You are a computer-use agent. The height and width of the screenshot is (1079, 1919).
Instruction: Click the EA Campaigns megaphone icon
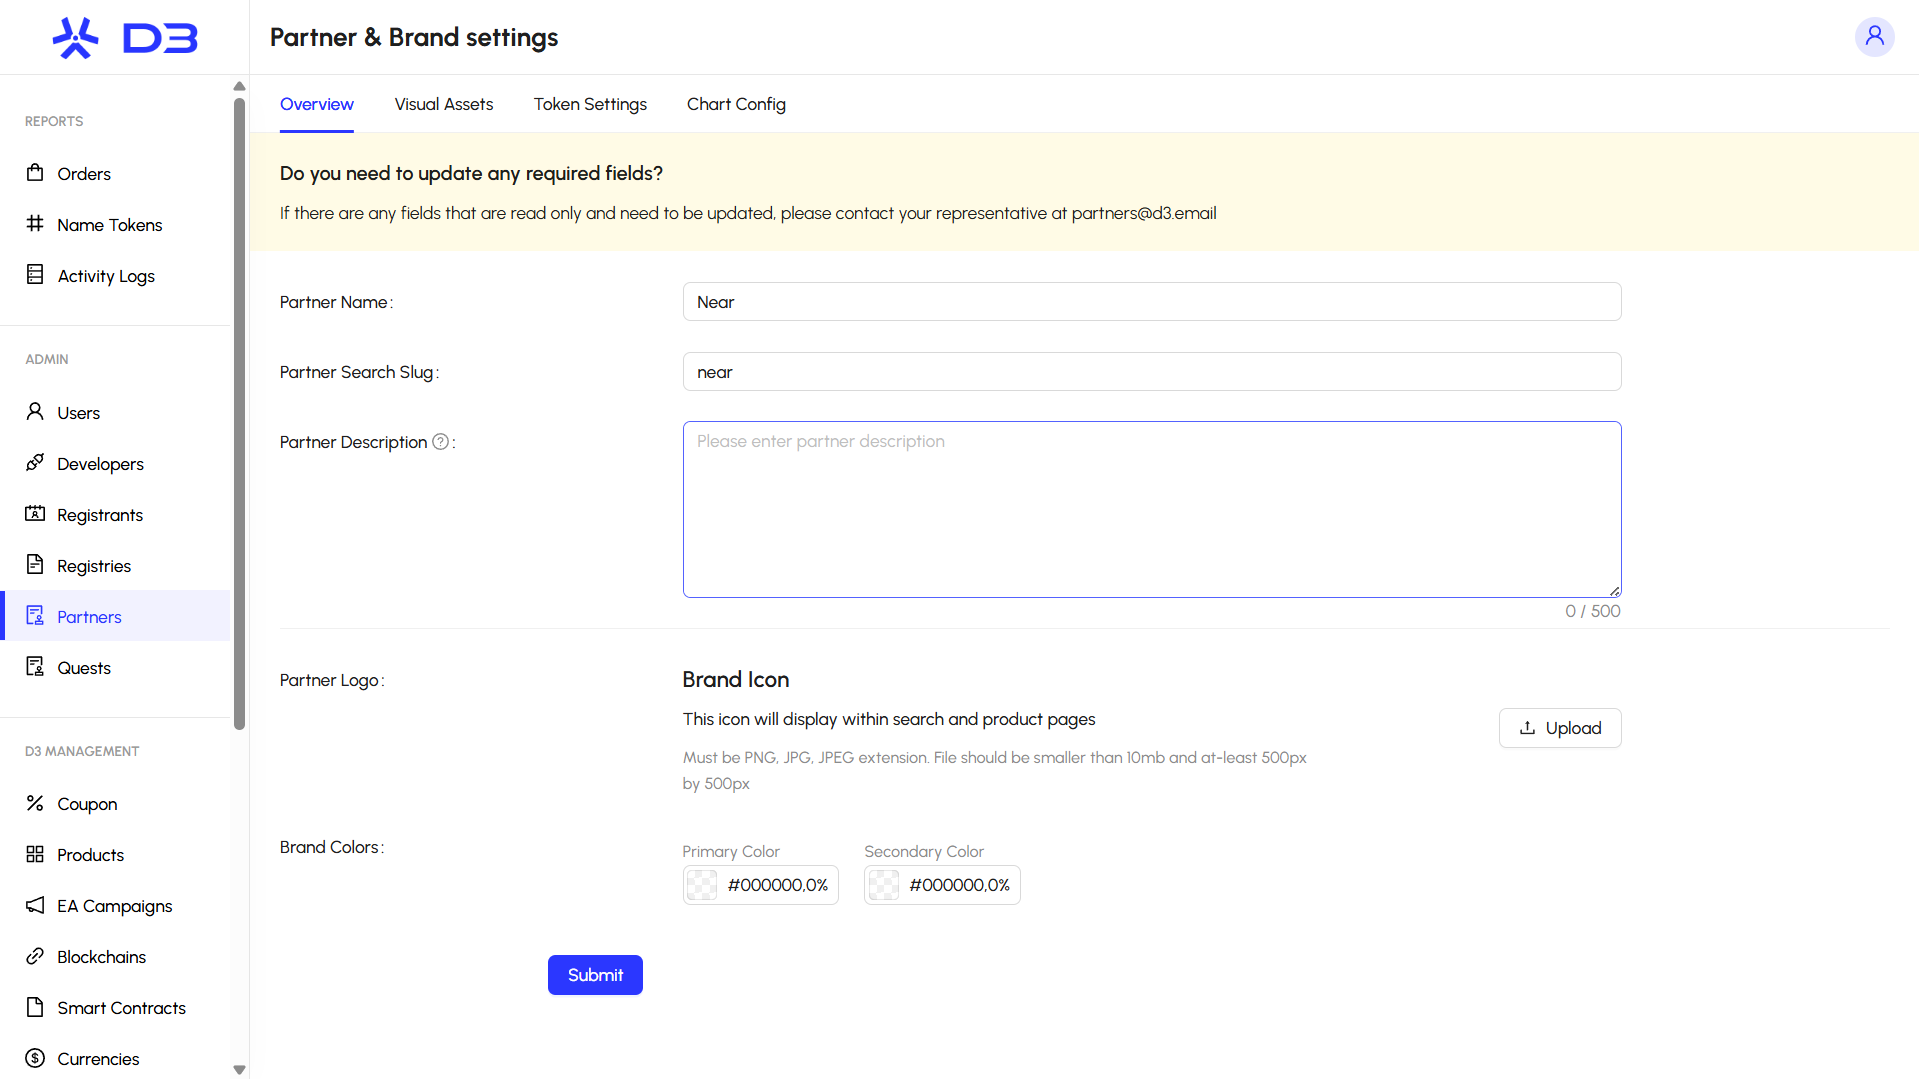click(35, 905)
